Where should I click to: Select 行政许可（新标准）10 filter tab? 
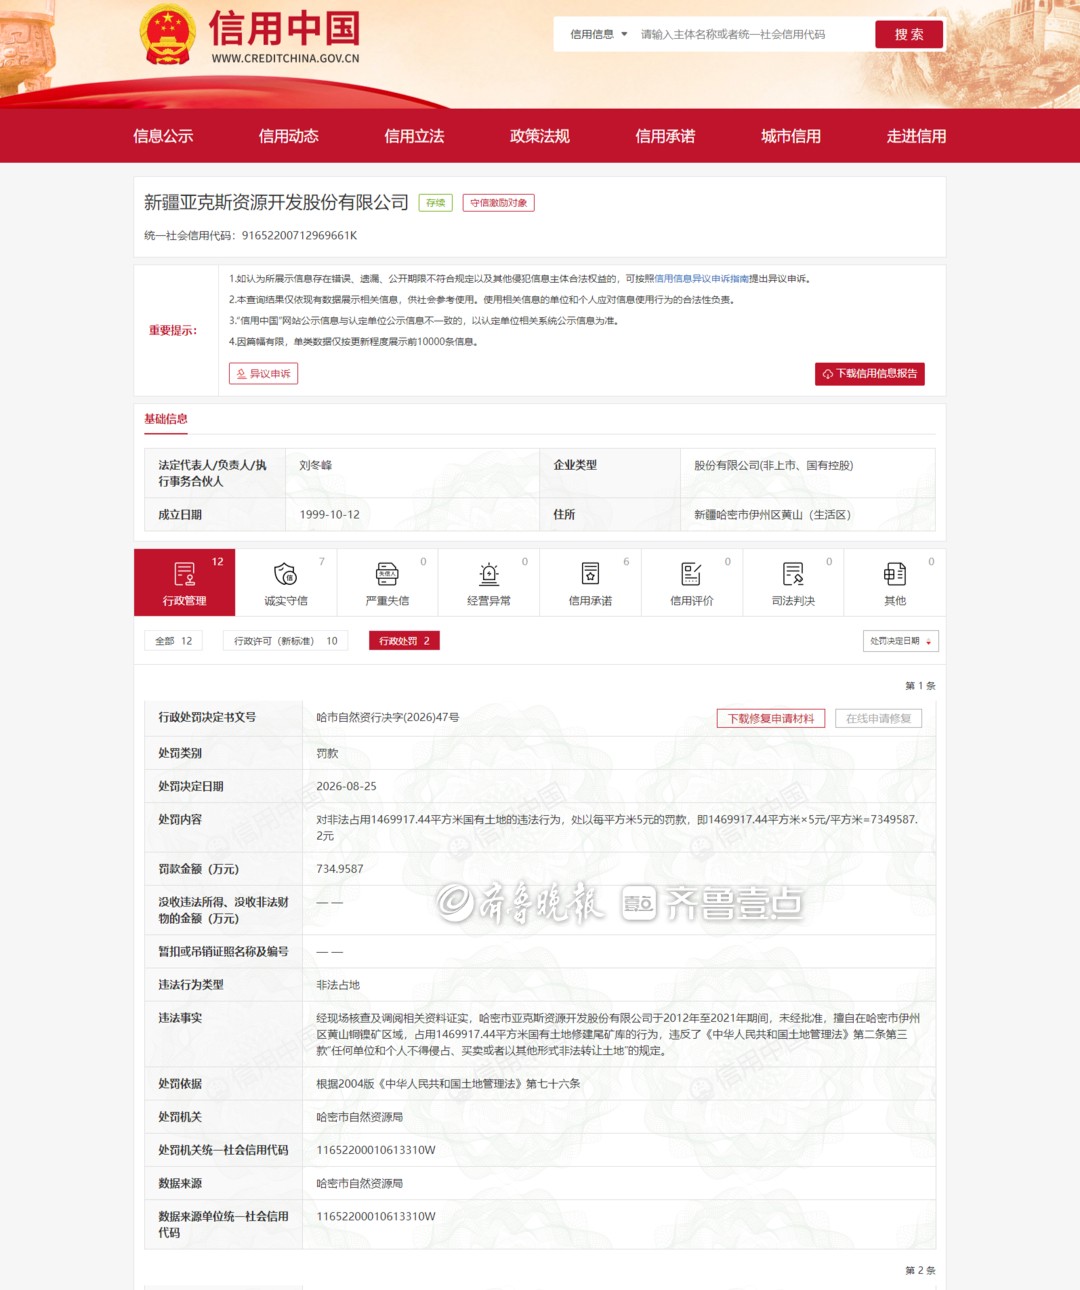coord(286,641)
